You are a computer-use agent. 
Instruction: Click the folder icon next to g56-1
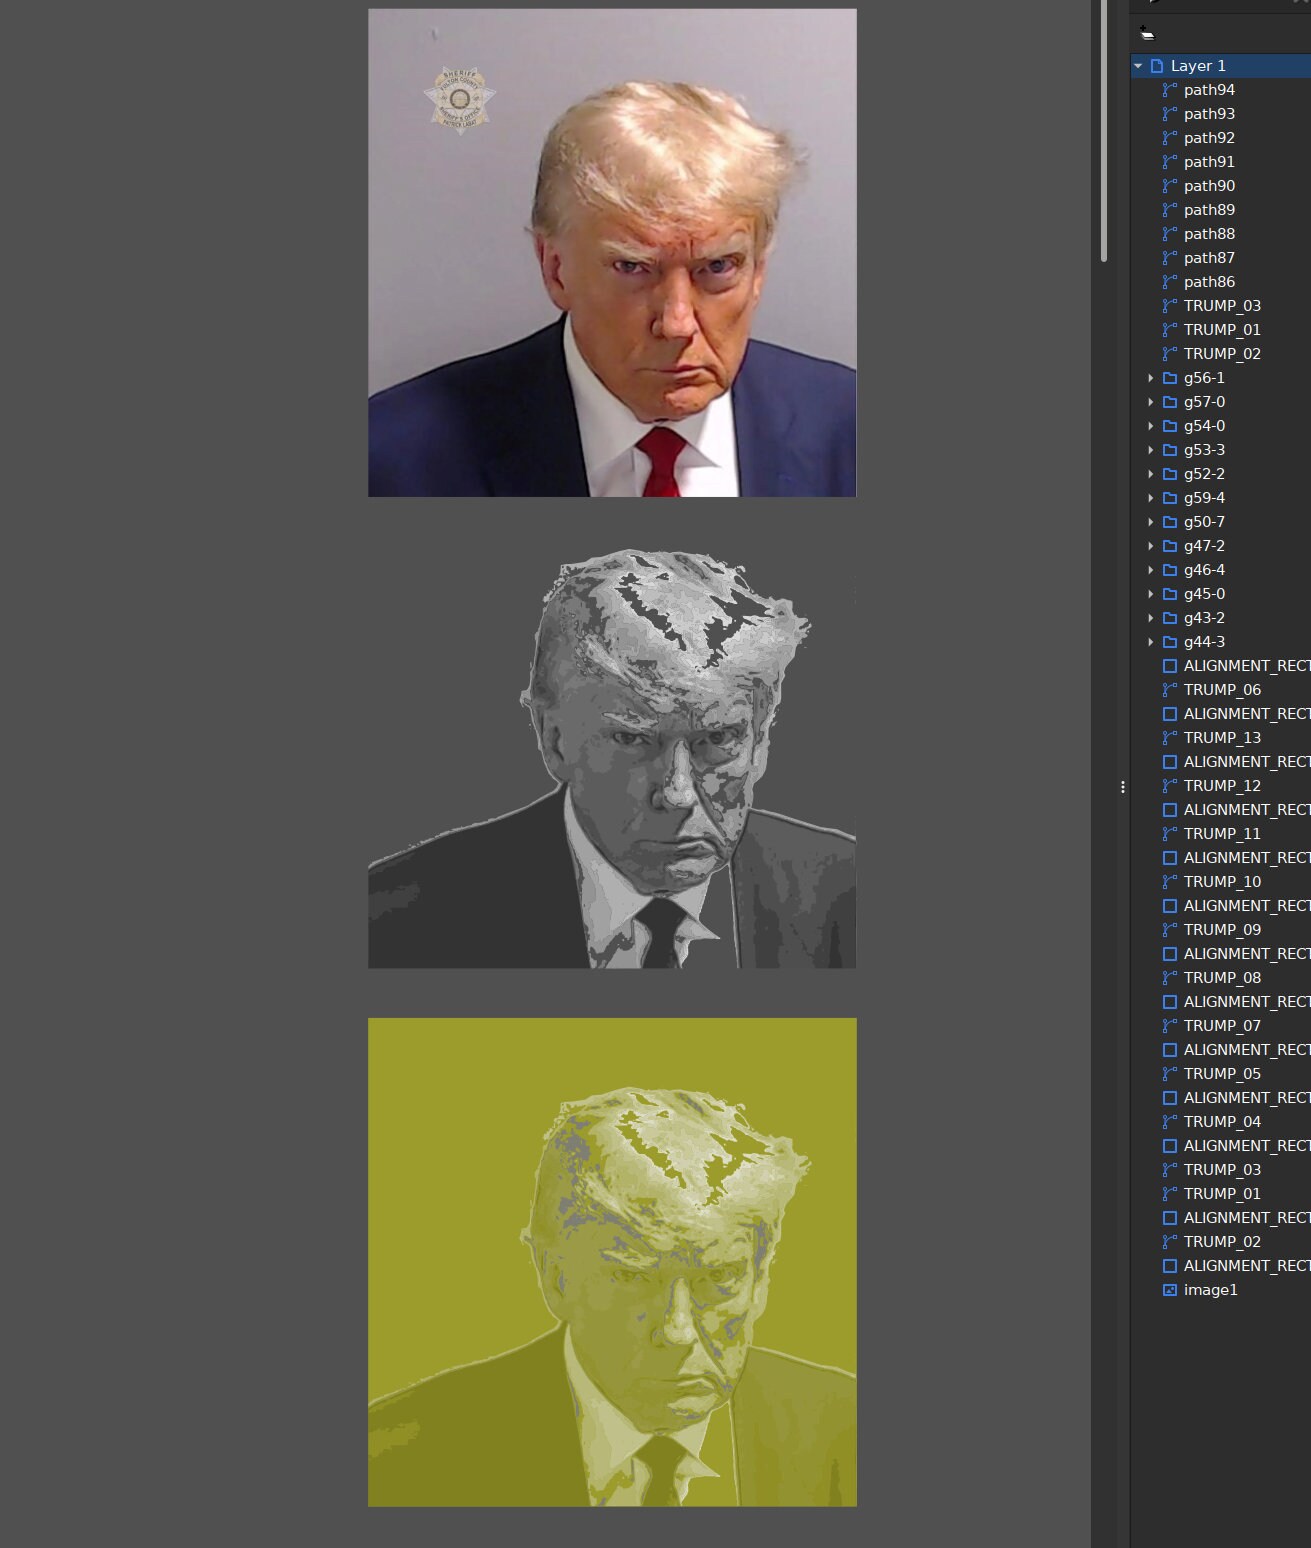[x=1170, y=378]
